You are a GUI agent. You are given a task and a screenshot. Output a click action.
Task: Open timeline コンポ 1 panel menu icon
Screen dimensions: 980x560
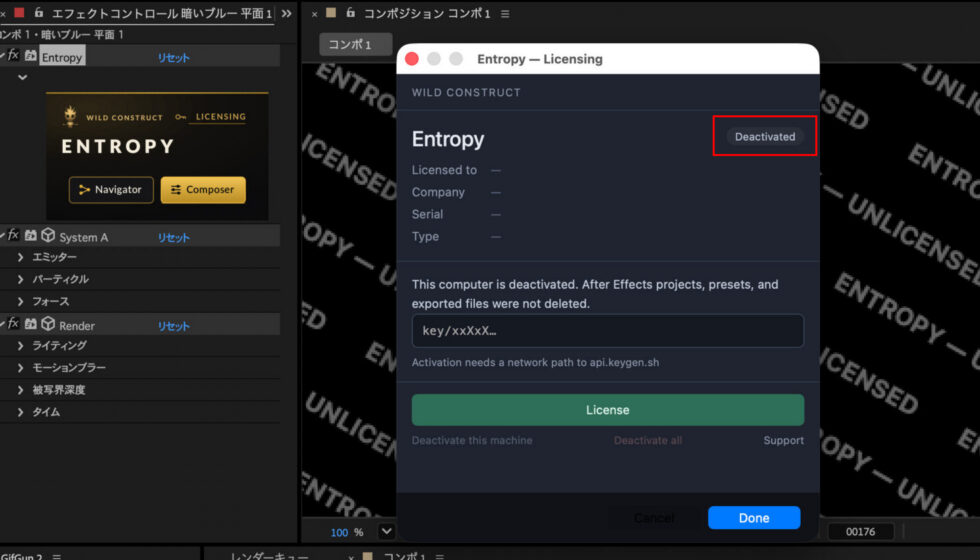[440, 556]
